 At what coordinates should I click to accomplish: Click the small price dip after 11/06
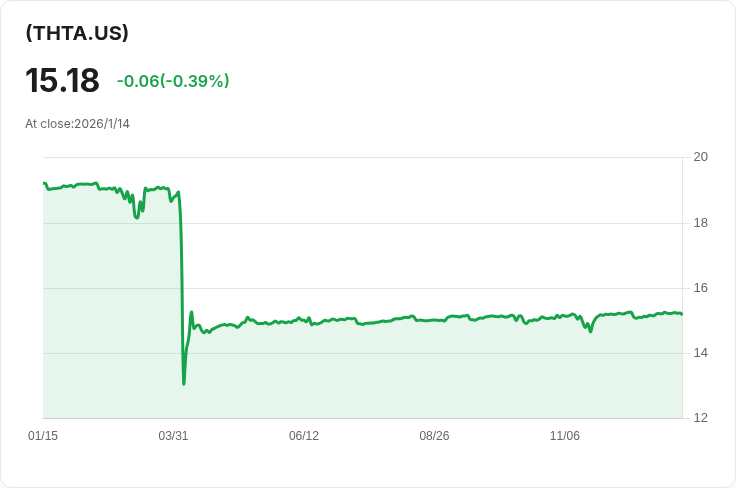click(x=590, y=330)
